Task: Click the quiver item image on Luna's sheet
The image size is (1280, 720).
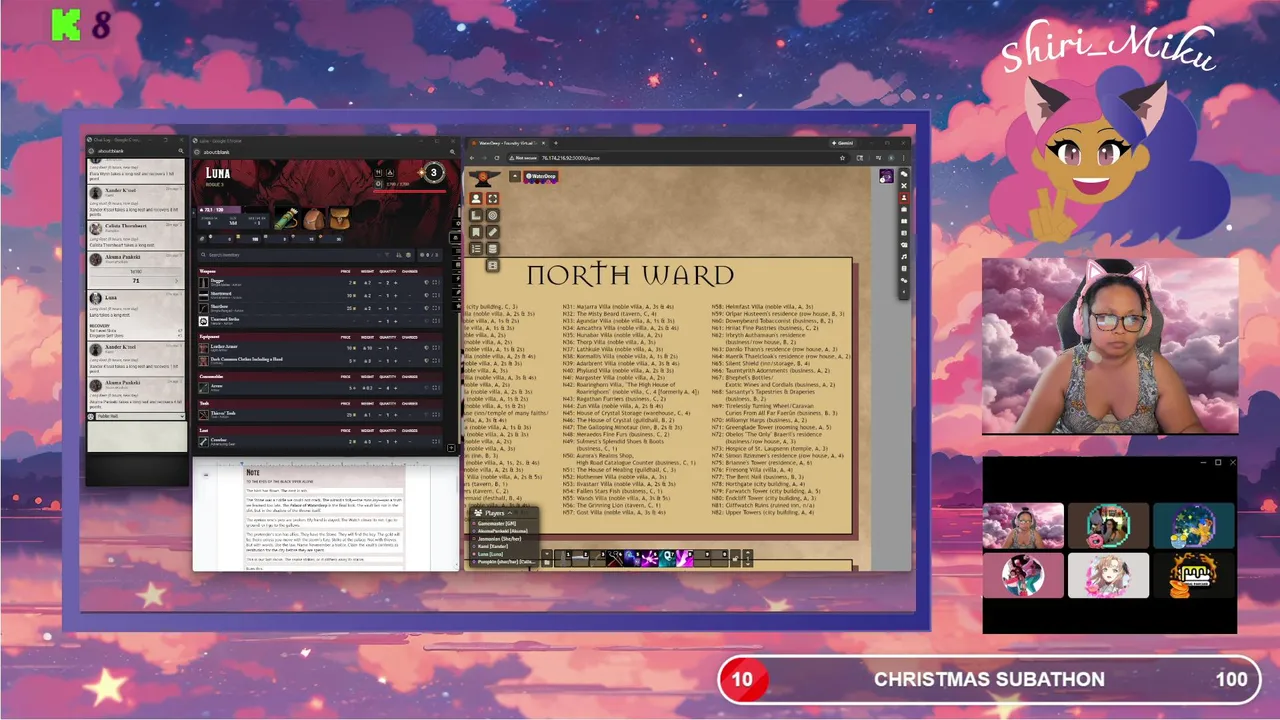Action: [x=287, y=218]
